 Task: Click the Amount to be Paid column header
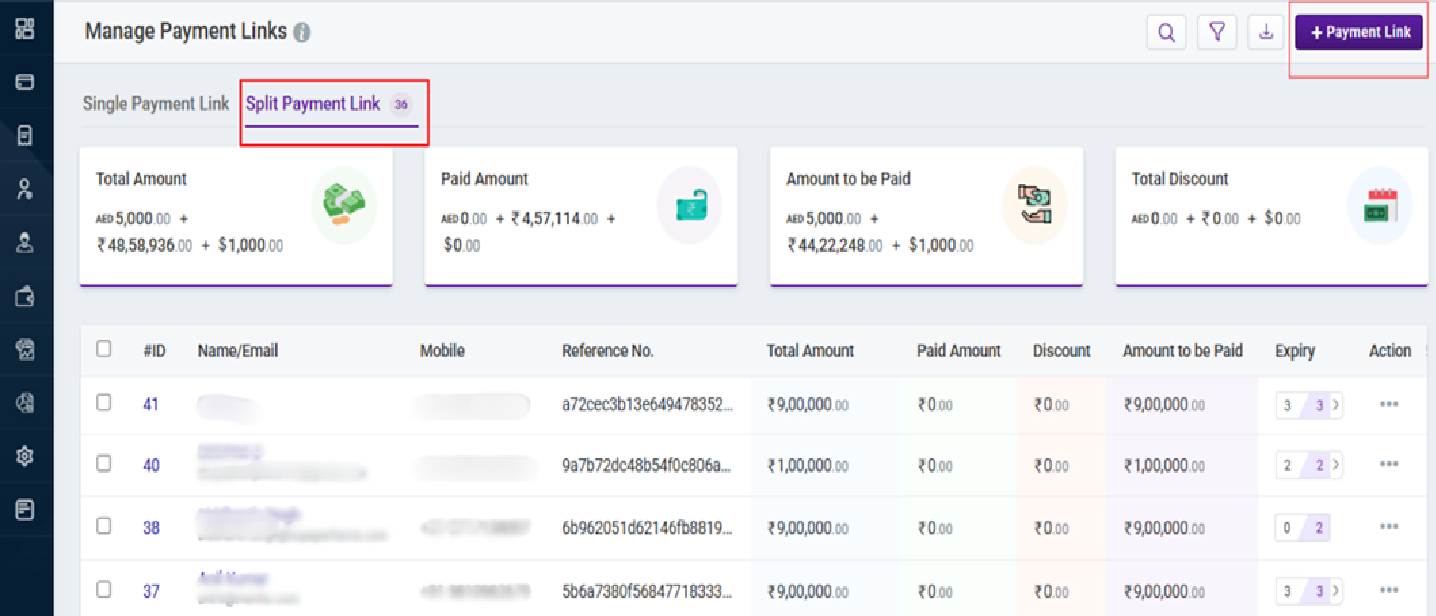point(1183,350)
